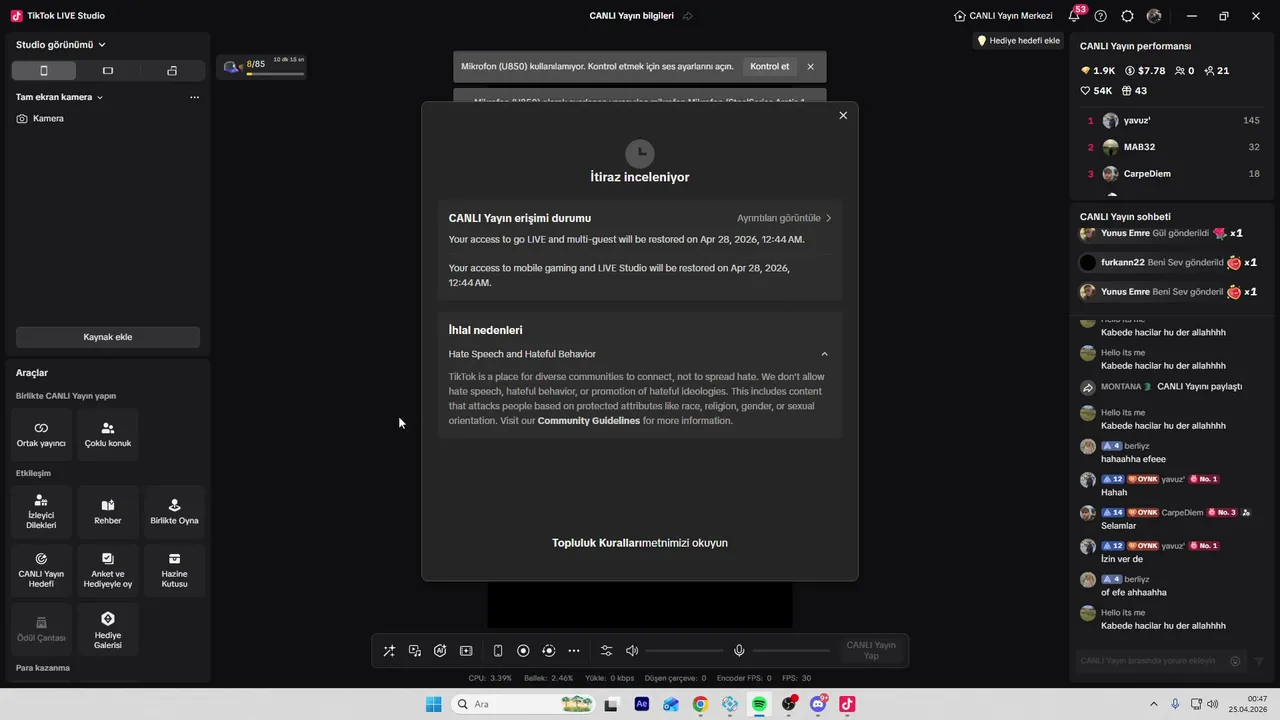1280x720 pixels.
Task: Click Hediye hedefi ekle
Action: point(1018,41)
